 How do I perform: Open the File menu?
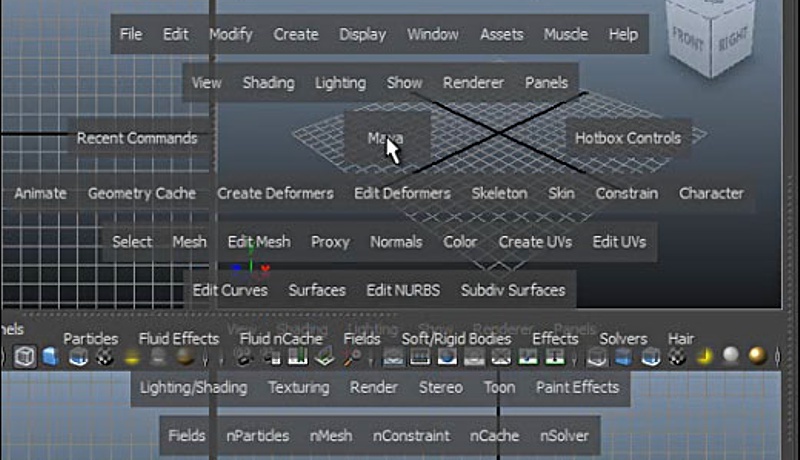click(131, 34)
